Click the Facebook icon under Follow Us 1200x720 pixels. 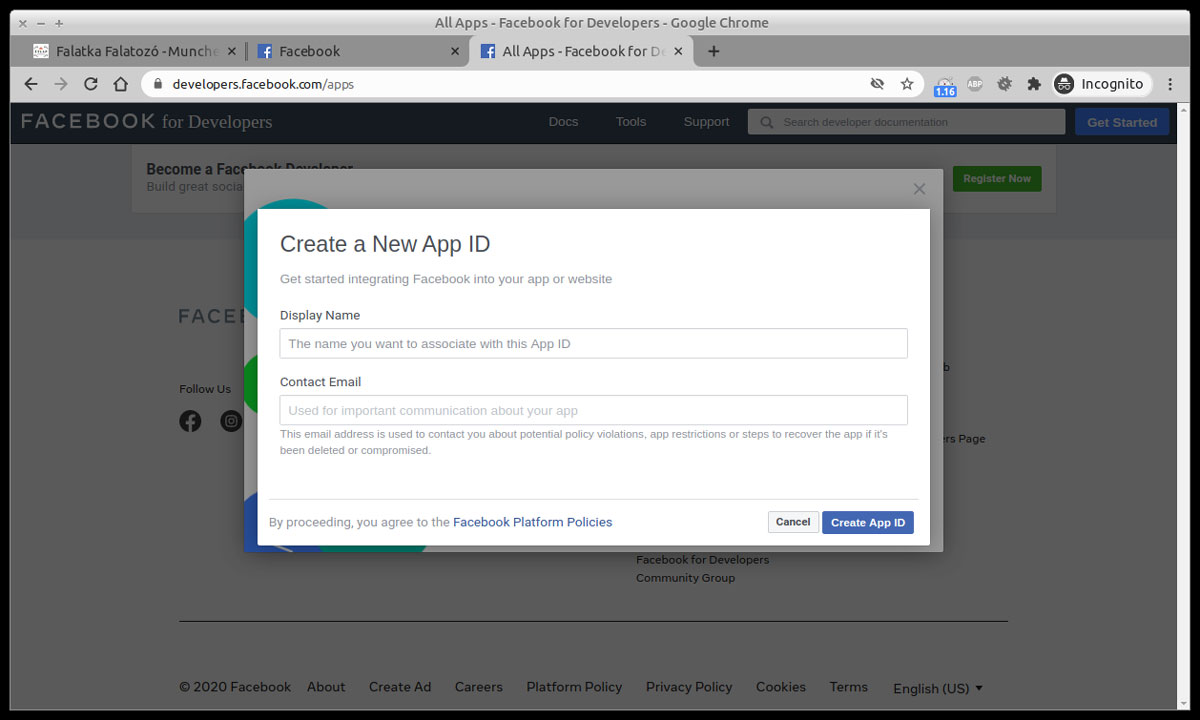(x=190, y=421)
